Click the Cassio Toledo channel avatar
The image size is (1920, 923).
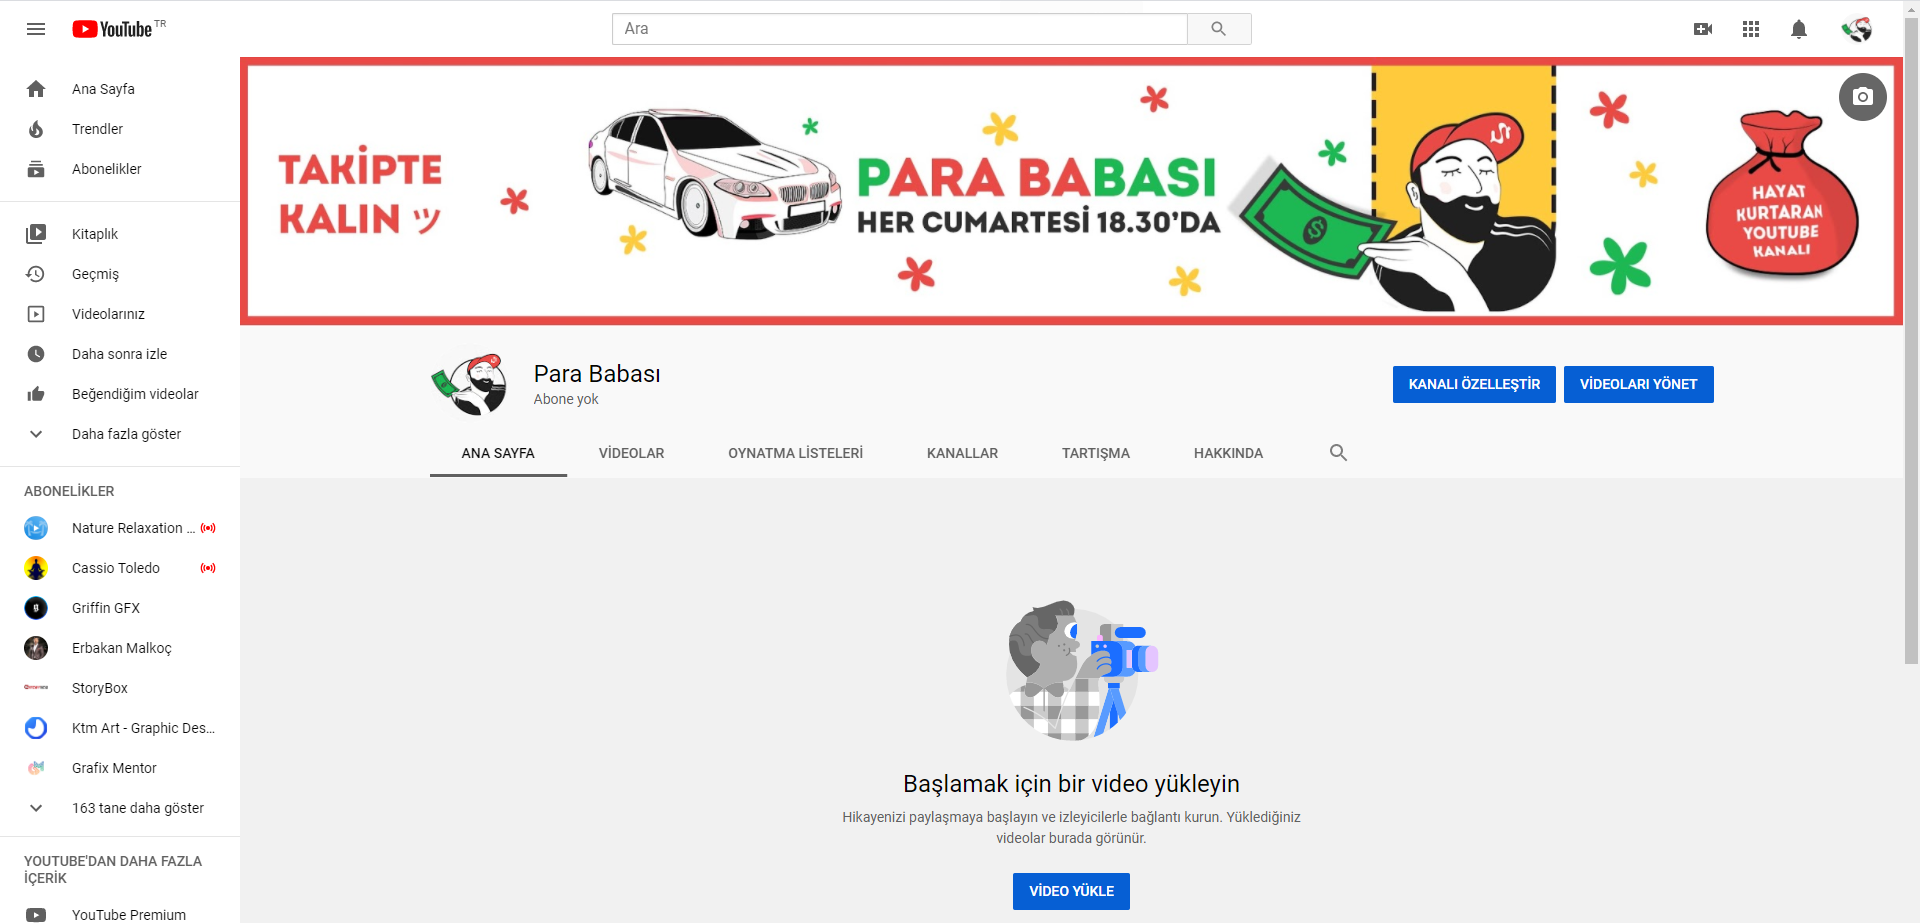click(x=36, y=568)
